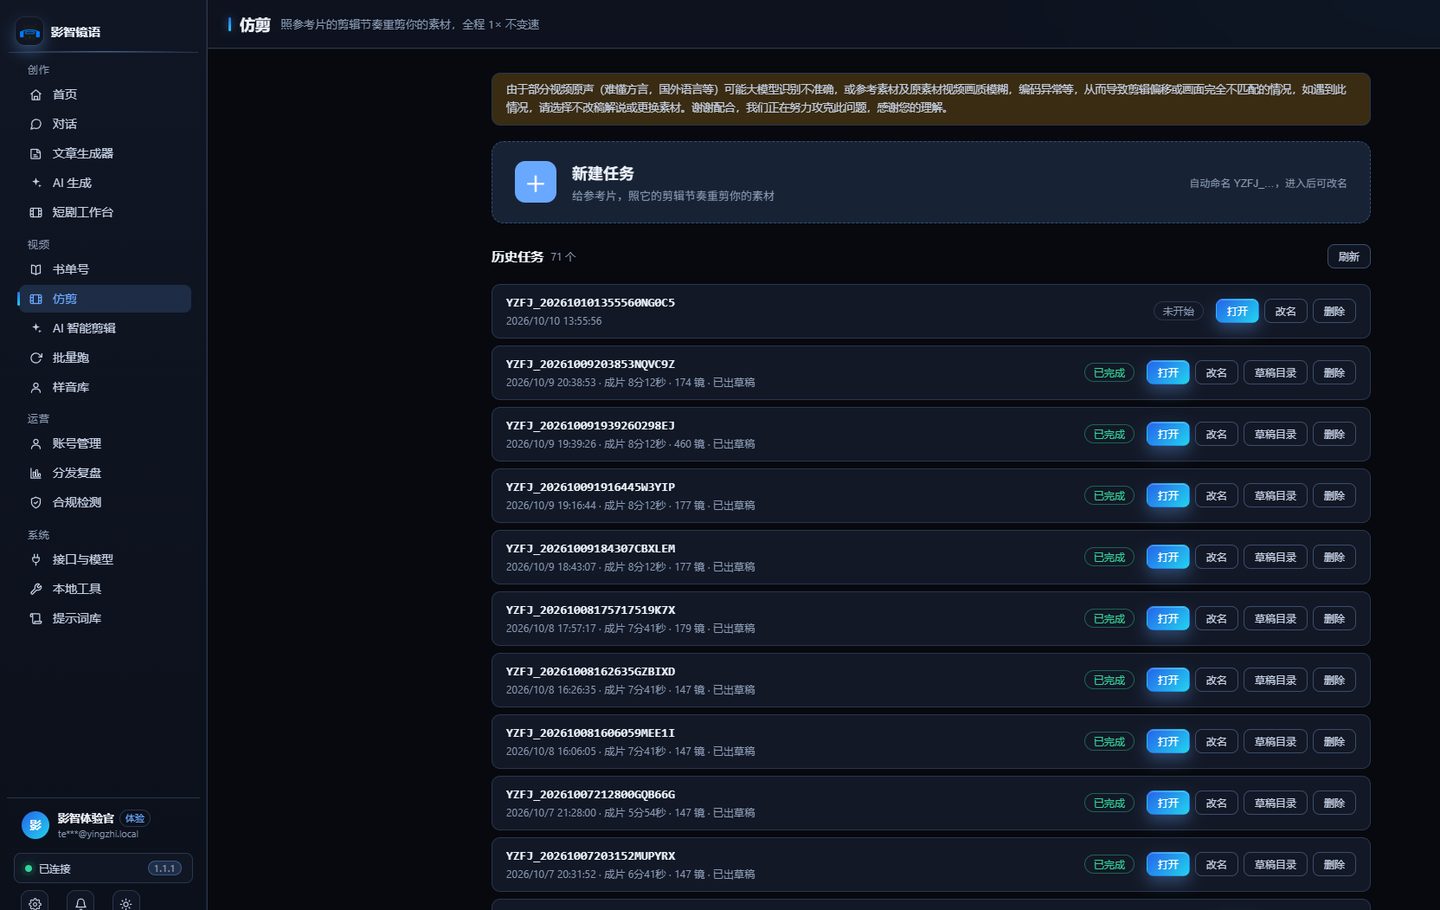The width and height of the screenshot is (1440, 910).
Task: Click the 影智体验官 user avatar
Action: [35, 825]
